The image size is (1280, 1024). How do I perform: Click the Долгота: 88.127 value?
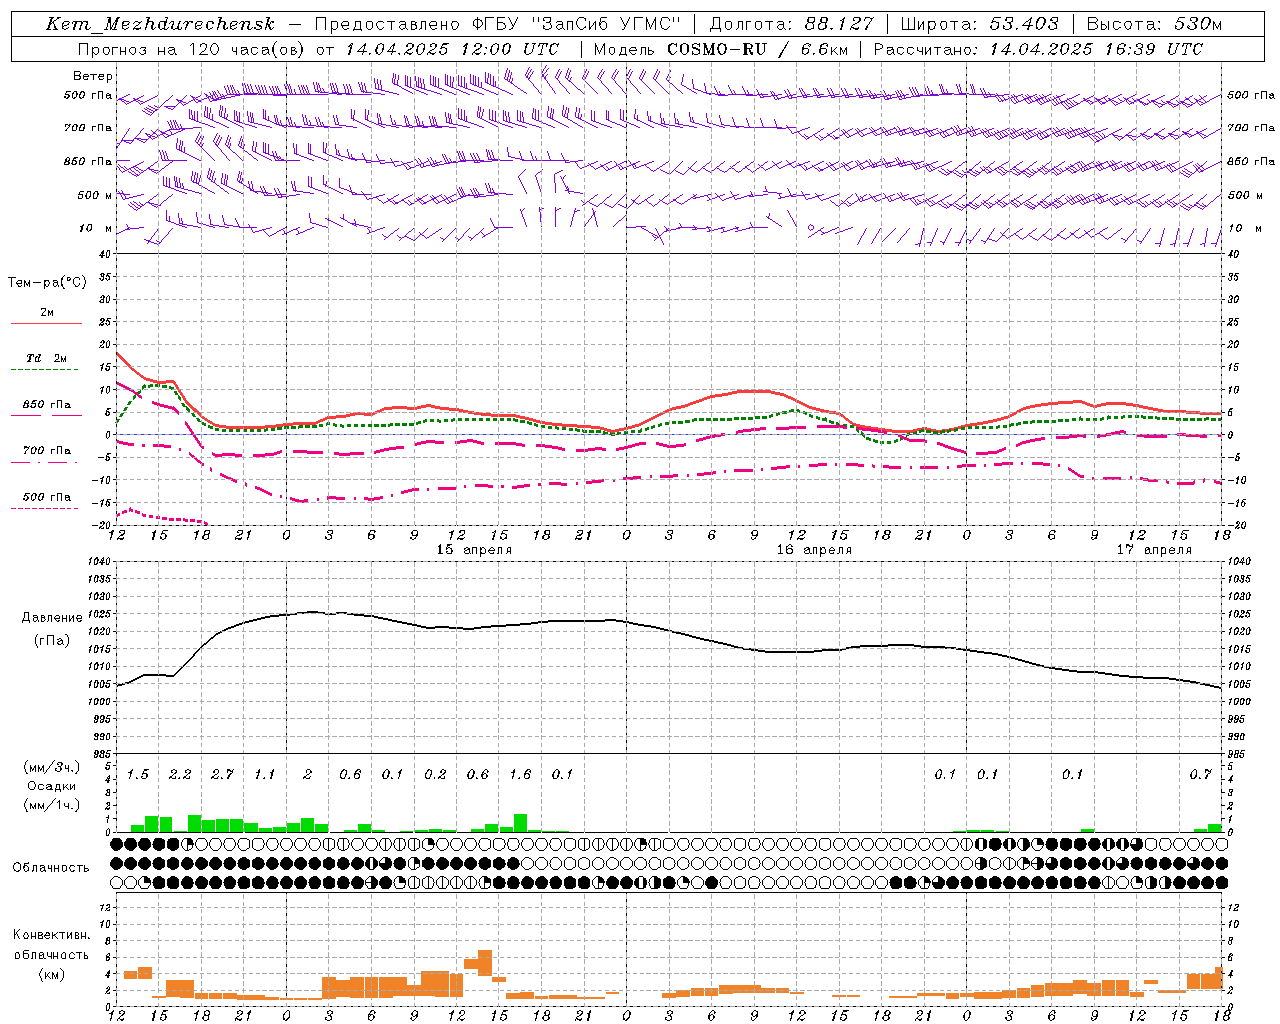(791, 24)
